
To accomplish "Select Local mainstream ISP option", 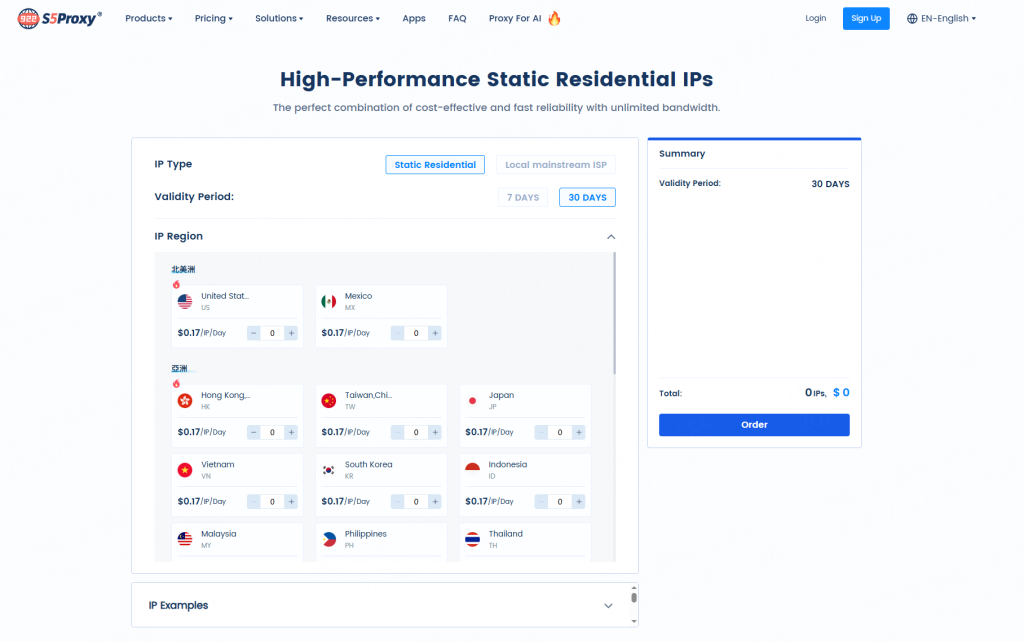I will [x=556, y=165].
